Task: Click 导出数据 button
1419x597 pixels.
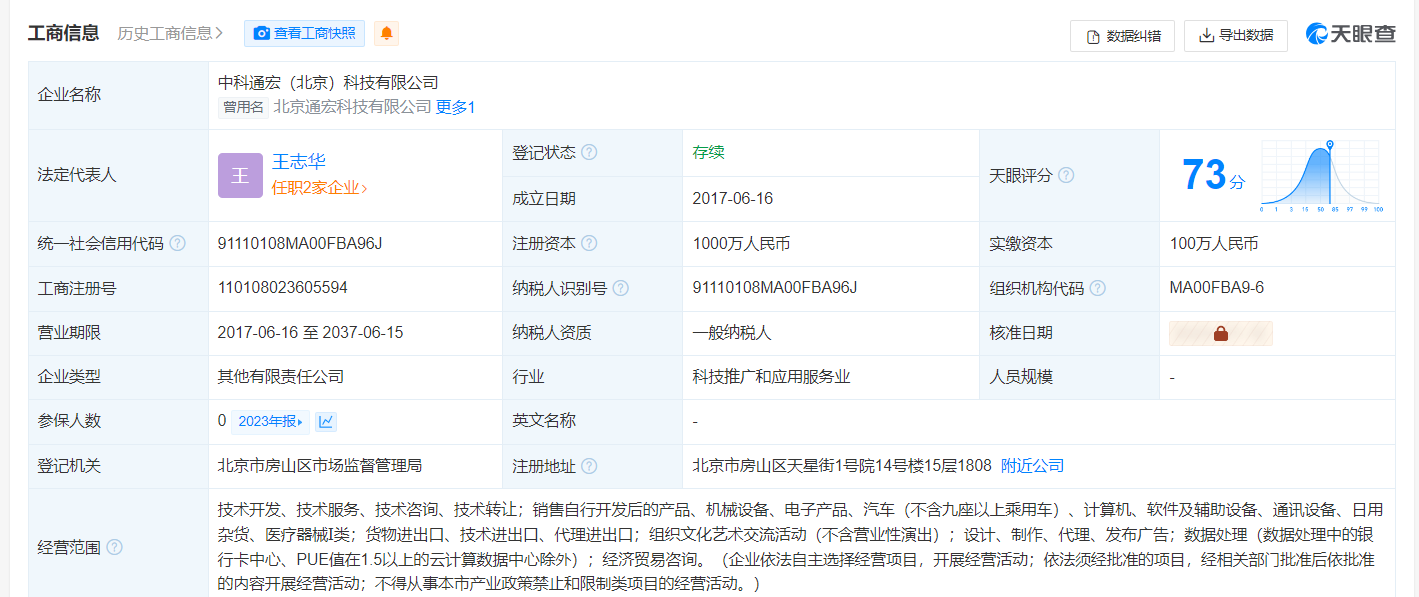Action: pyautogui.click(x=1236, y=36)
